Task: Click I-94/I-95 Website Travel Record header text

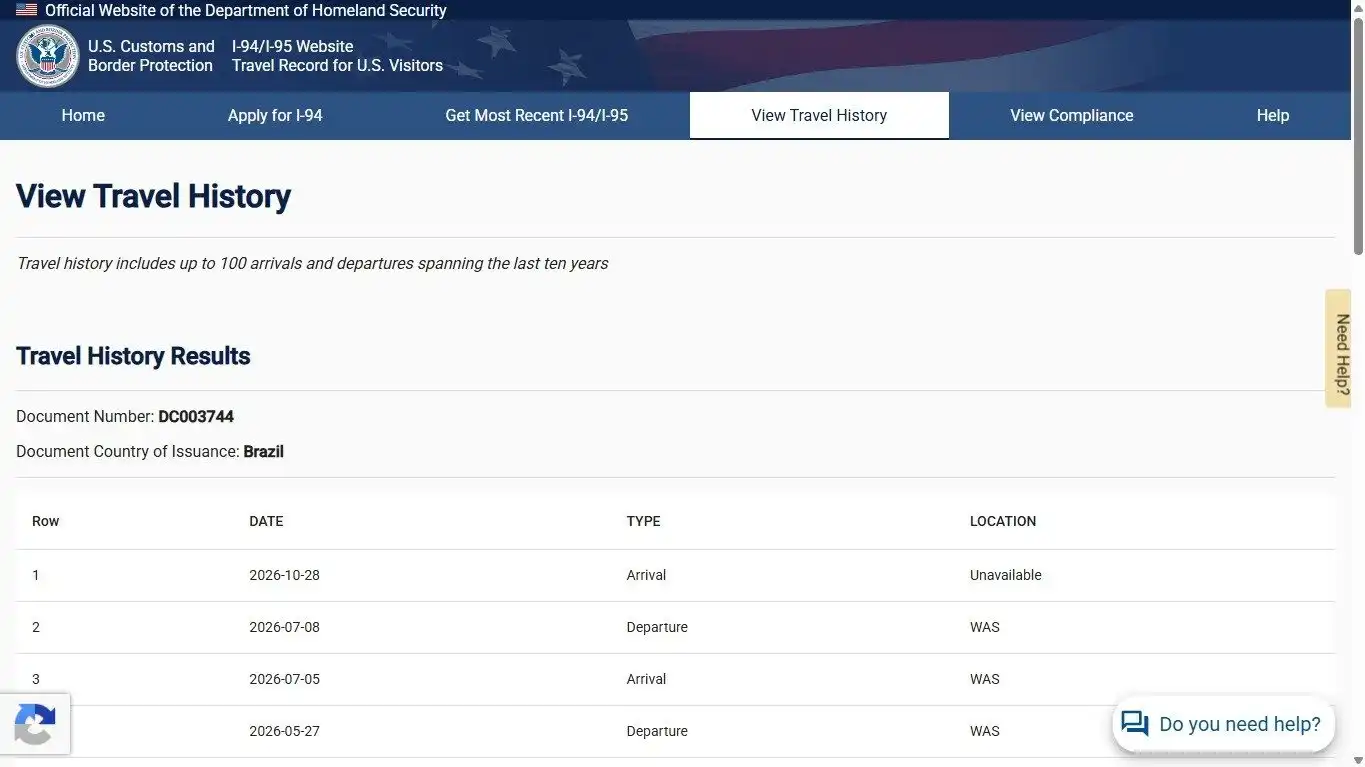Action: coord(337,56)
